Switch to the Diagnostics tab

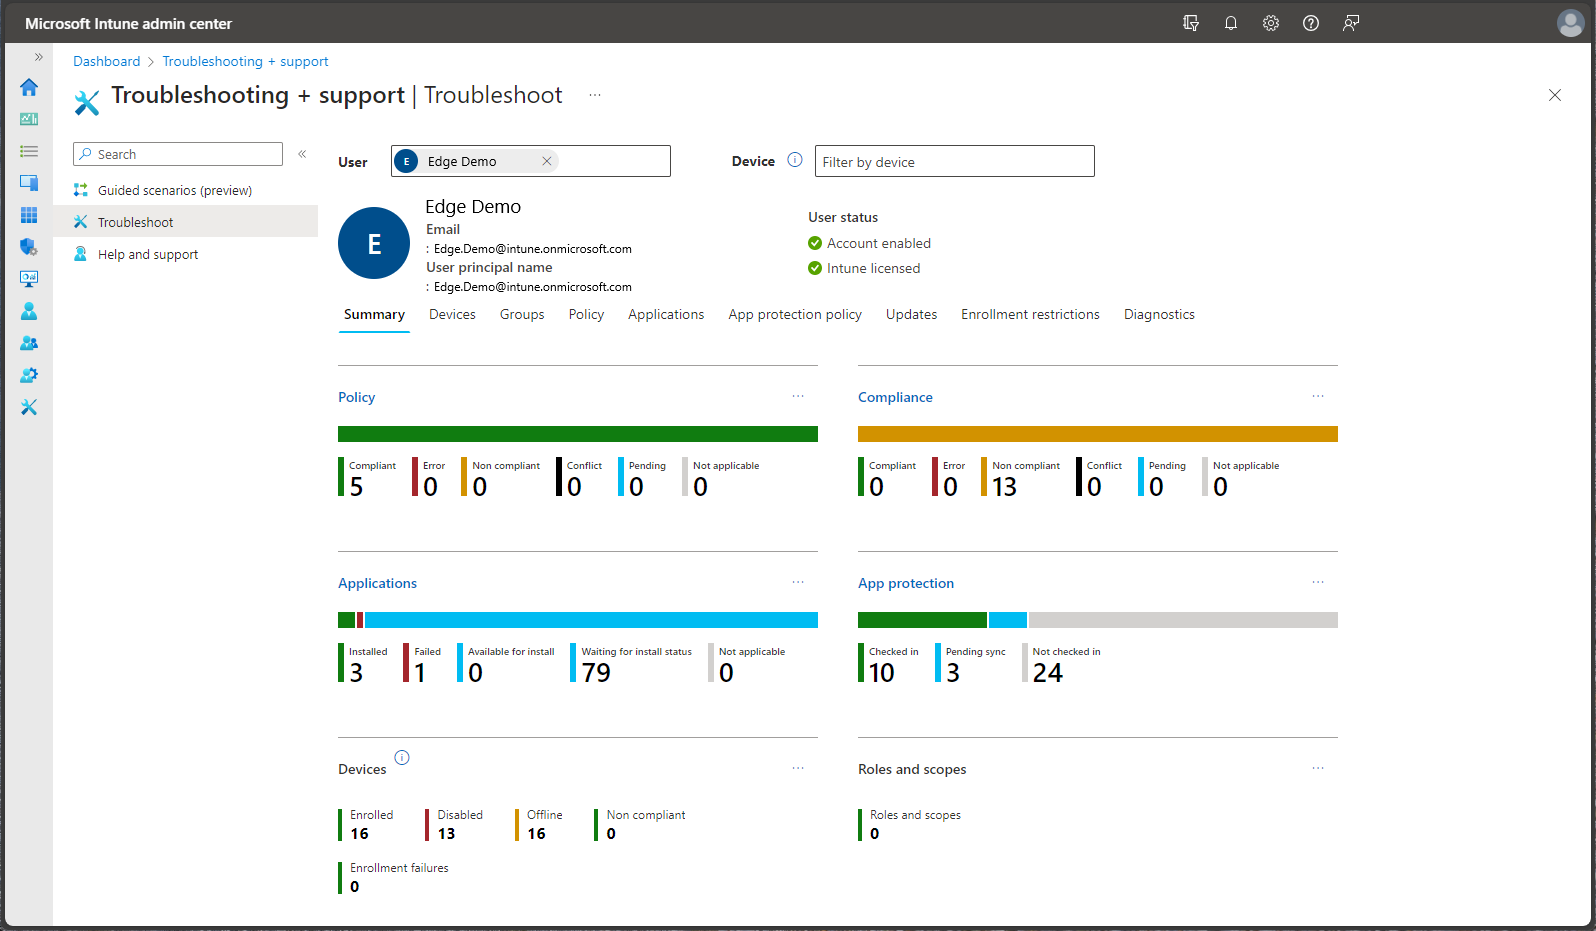(1159, 314)
